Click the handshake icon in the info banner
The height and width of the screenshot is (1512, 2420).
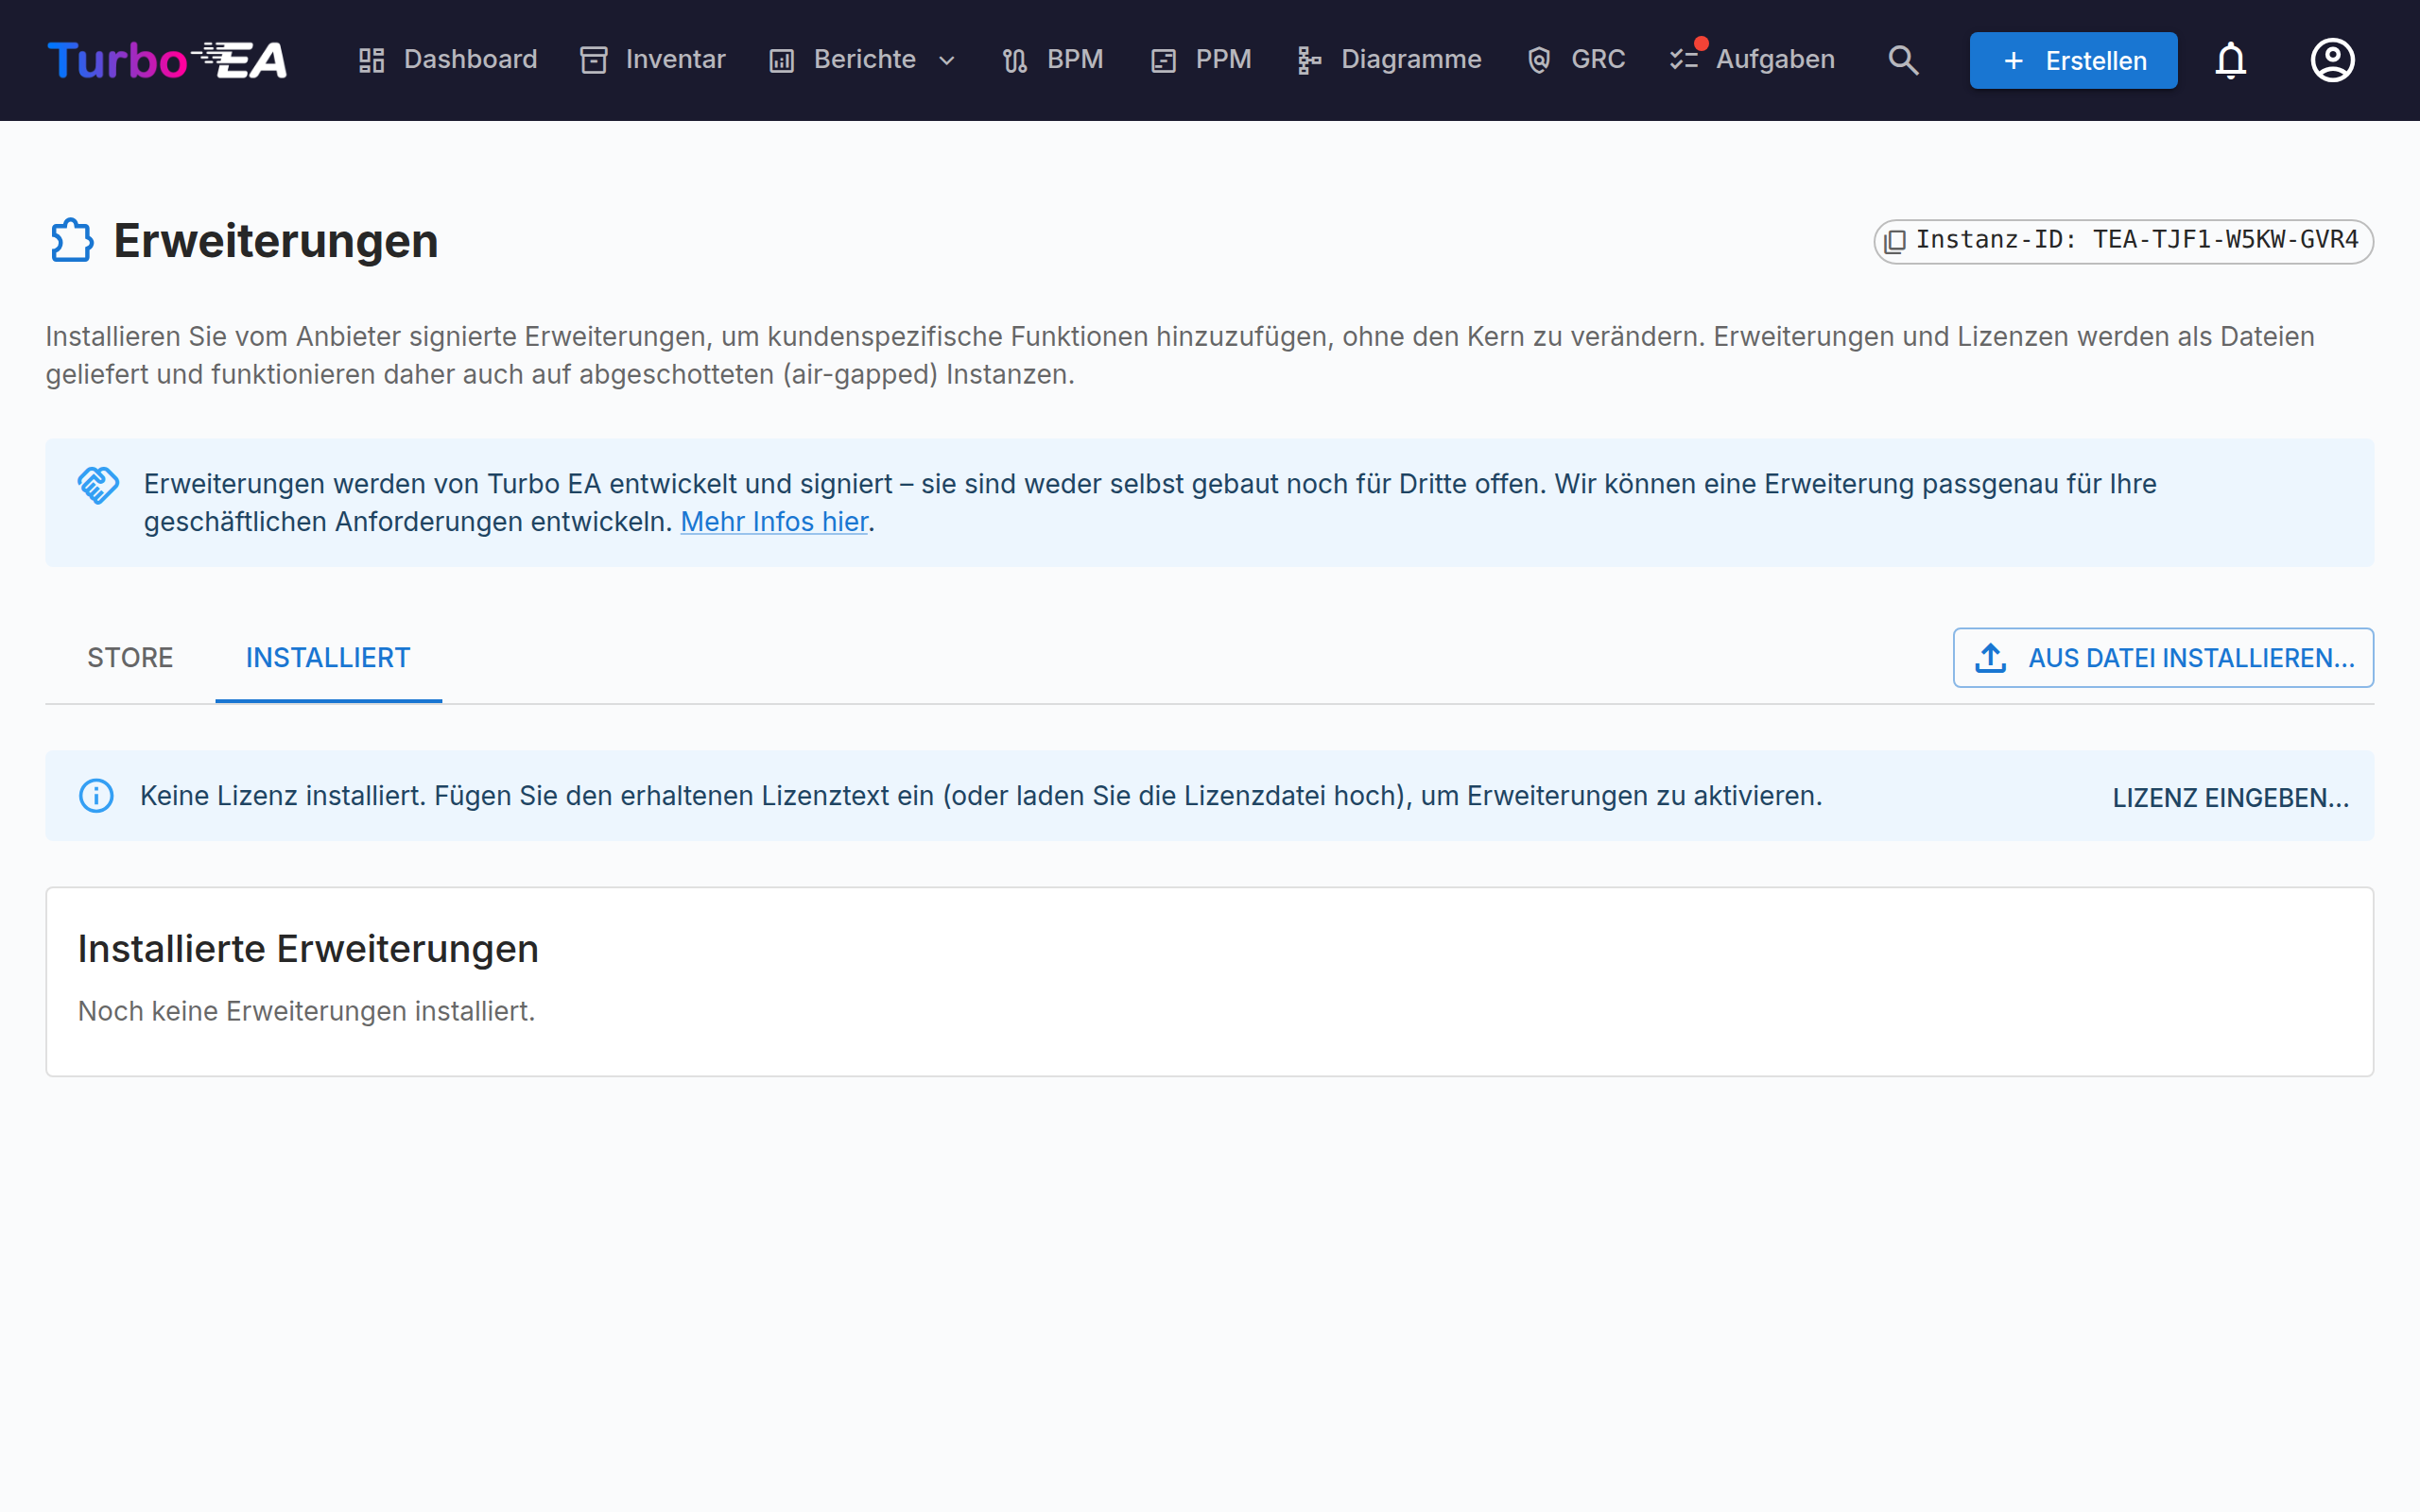98,485
